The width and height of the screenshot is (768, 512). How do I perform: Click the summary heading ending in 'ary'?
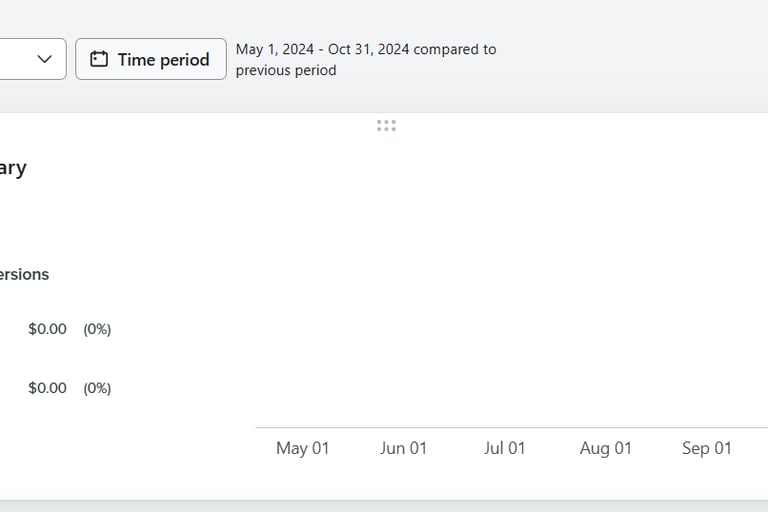coord(13,169)
